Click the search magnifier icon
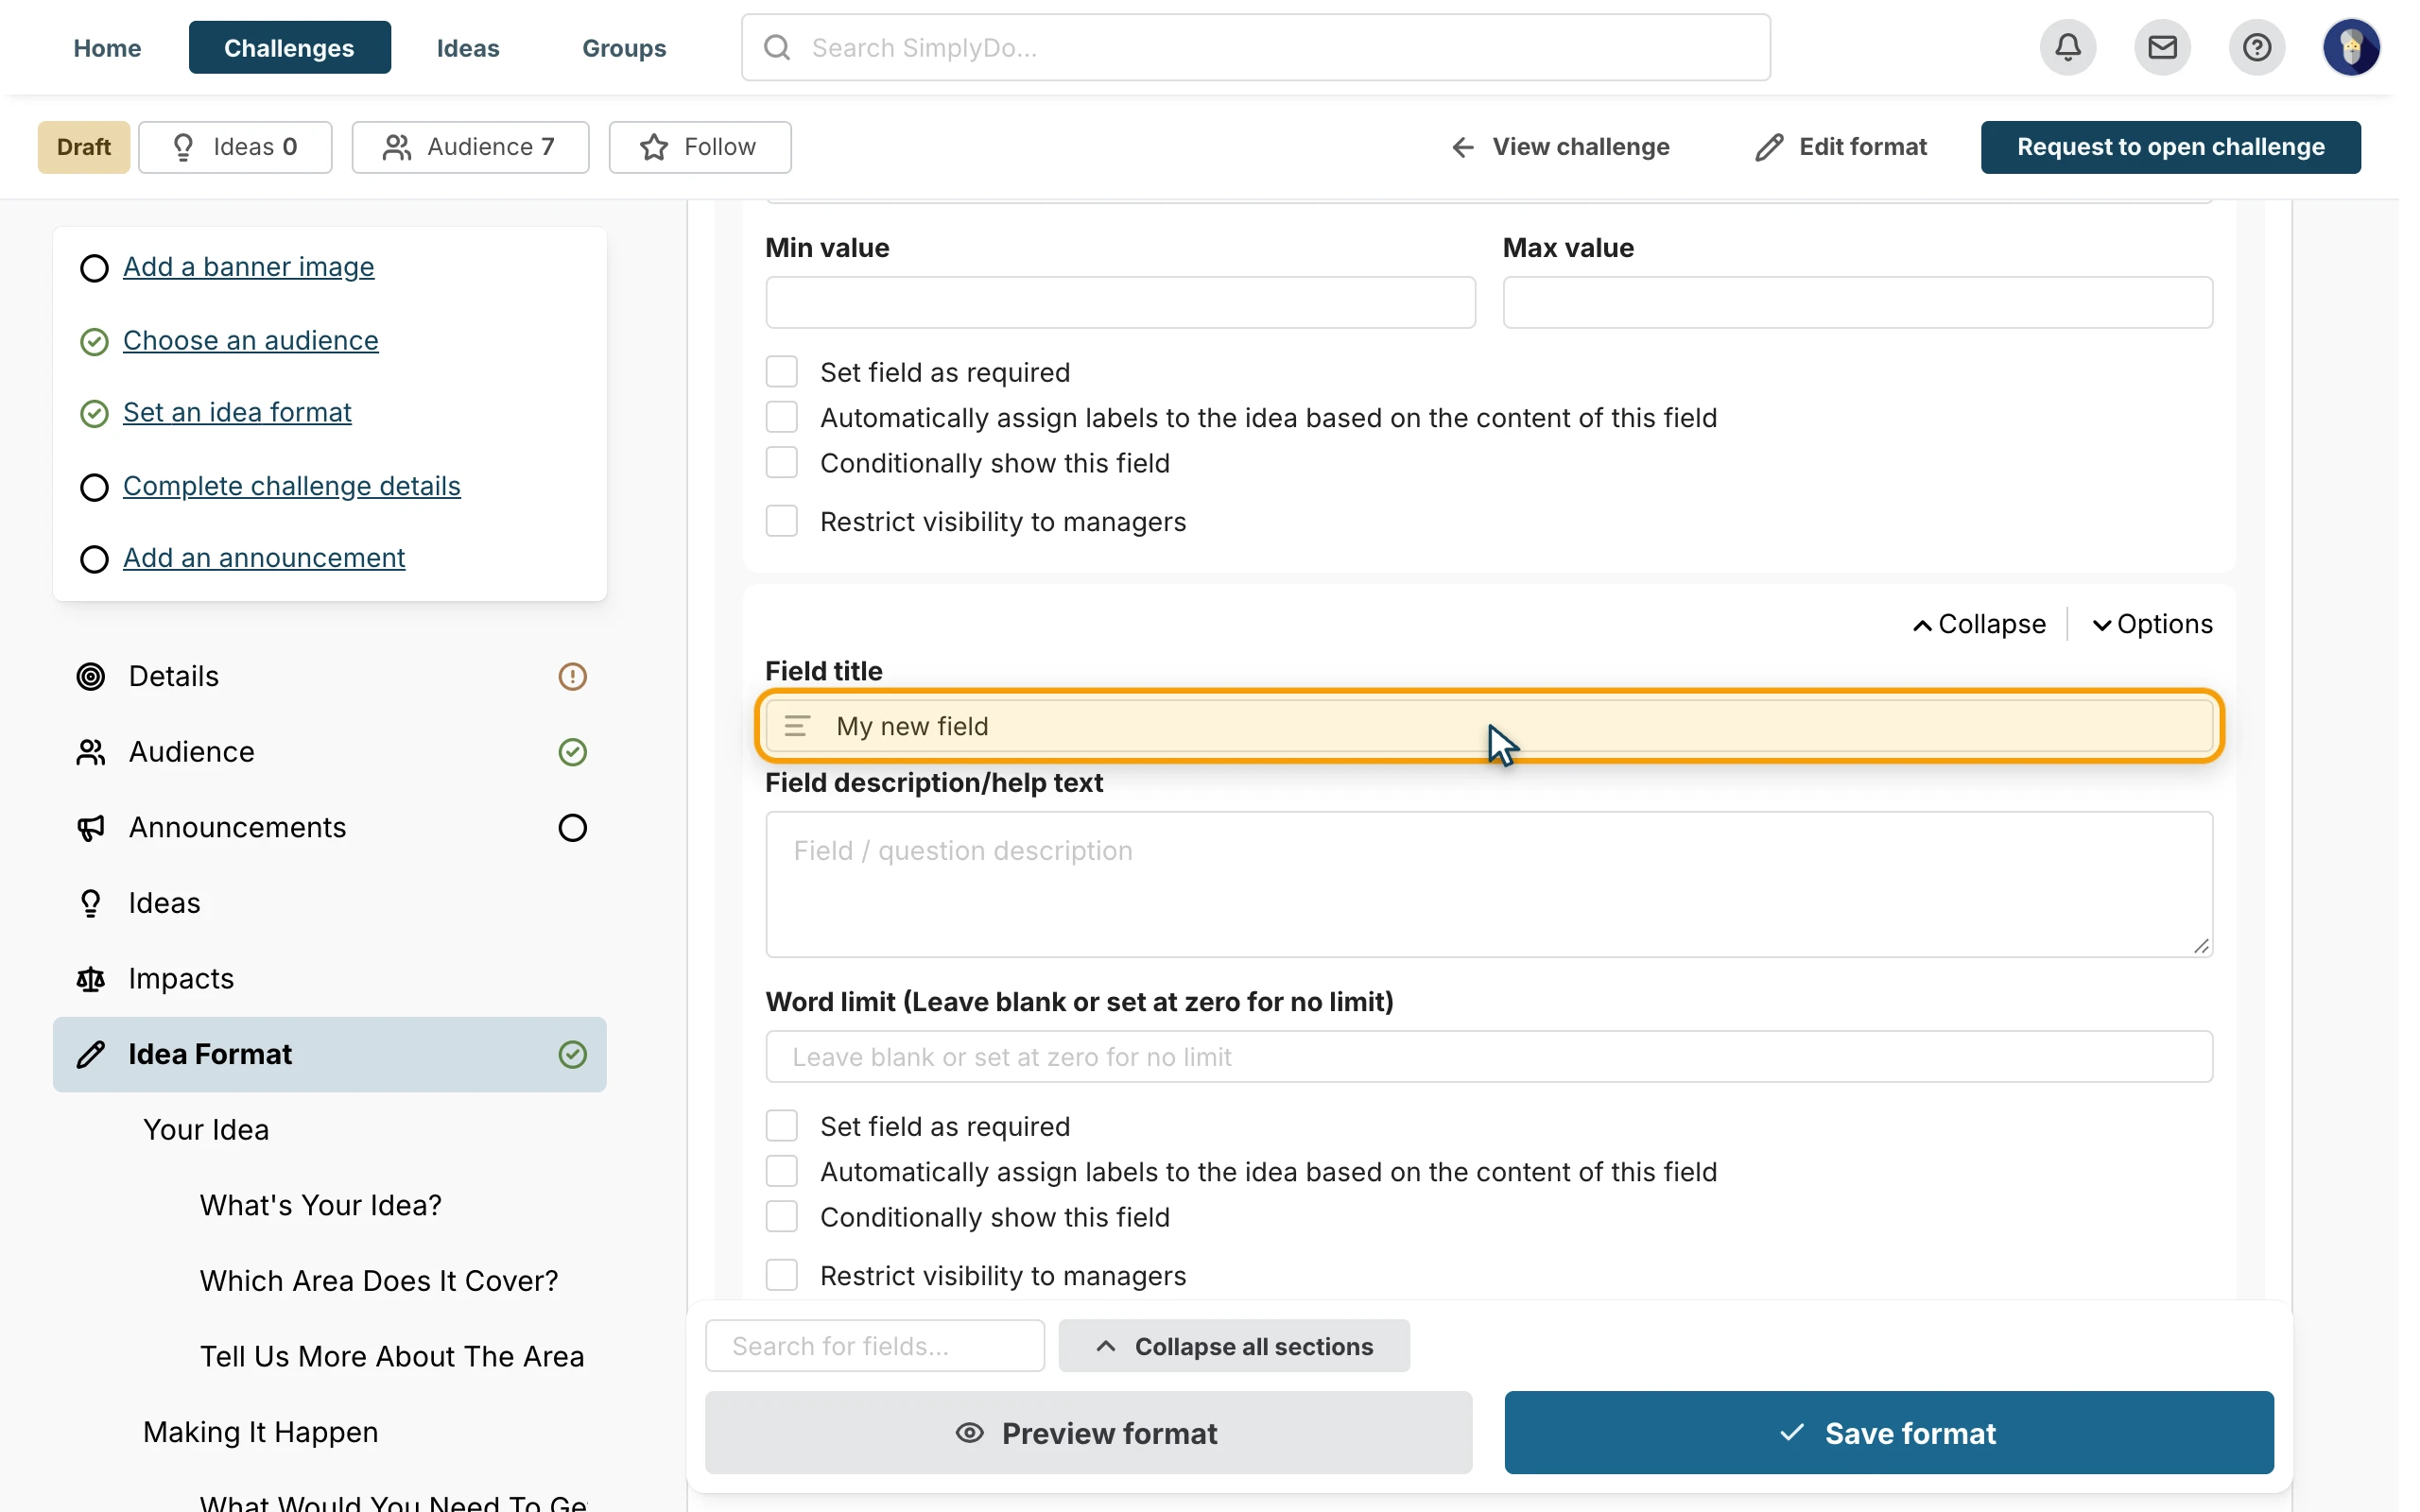Viewport: 2420px width, 1512px height. coord(777,47)
